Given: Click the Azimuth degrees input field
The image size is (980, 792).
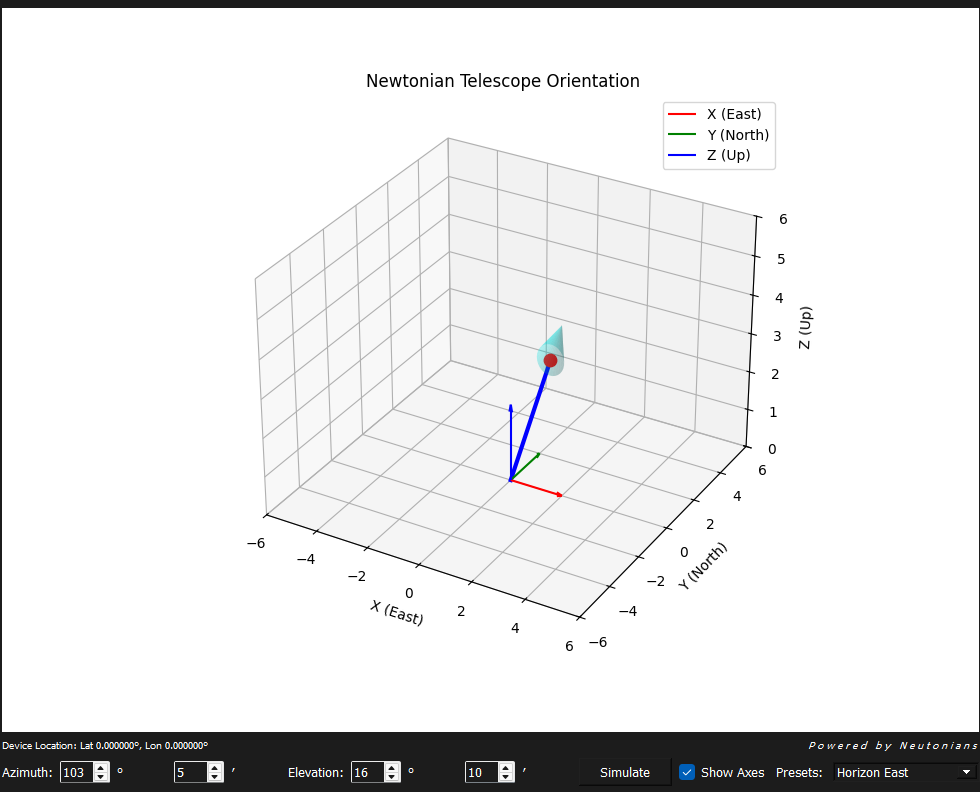Looking at the screenshot, I should [75, 772].
